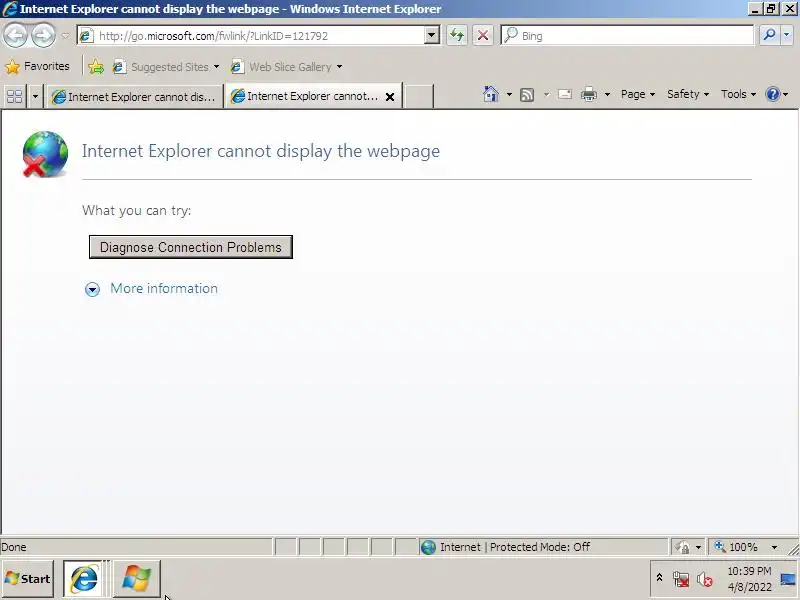Show hidden tray icons arrow
The height and width of the screenshot is (600, 800).
point(659,578)
